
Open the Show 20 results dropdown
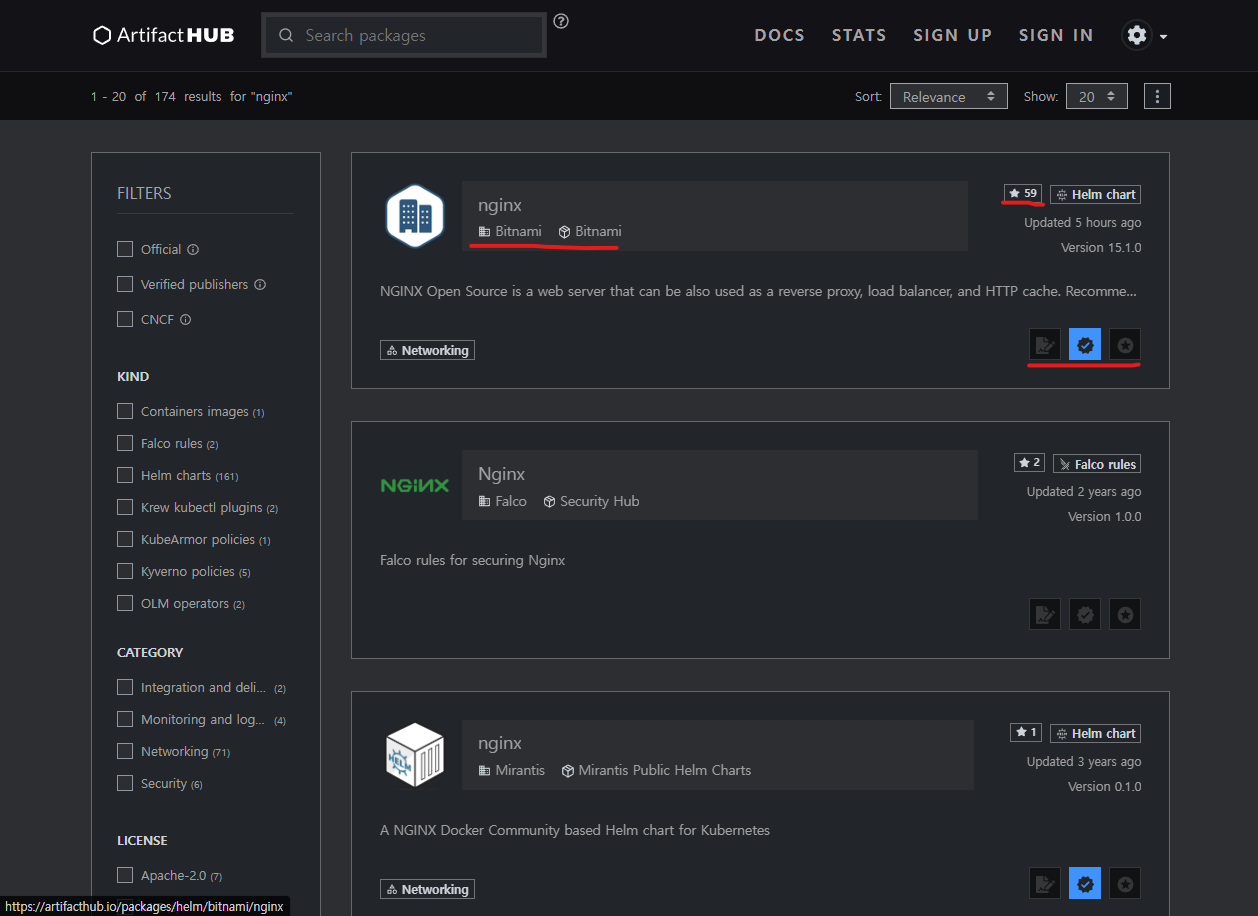(x=1097, y=96)
